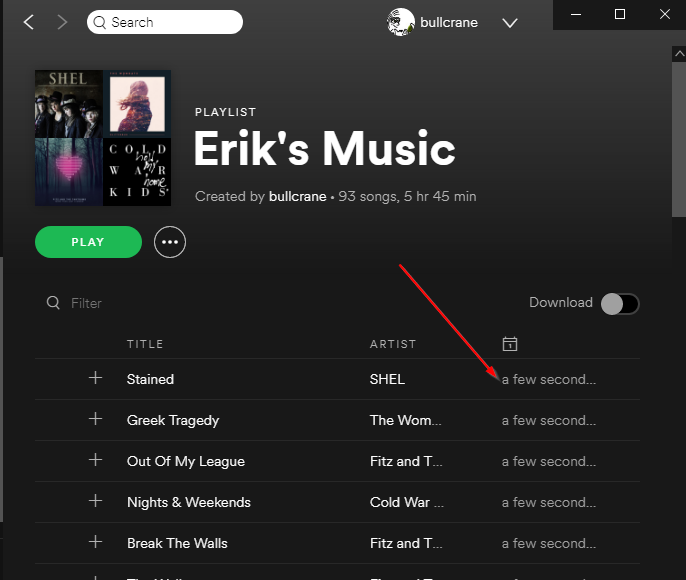Viewport: 686px width, 580px height.
Task: Click the plus icon next to Stained
Action: point(95,377)
